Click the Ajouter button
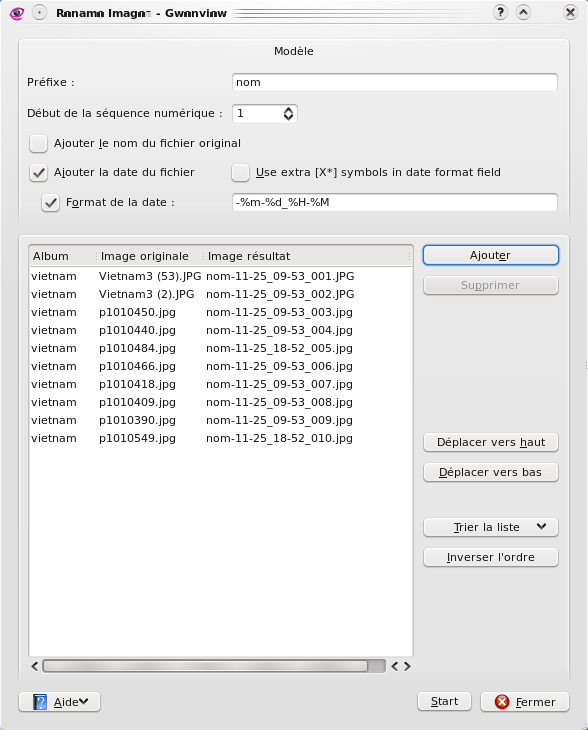 (x=491, y=255)
